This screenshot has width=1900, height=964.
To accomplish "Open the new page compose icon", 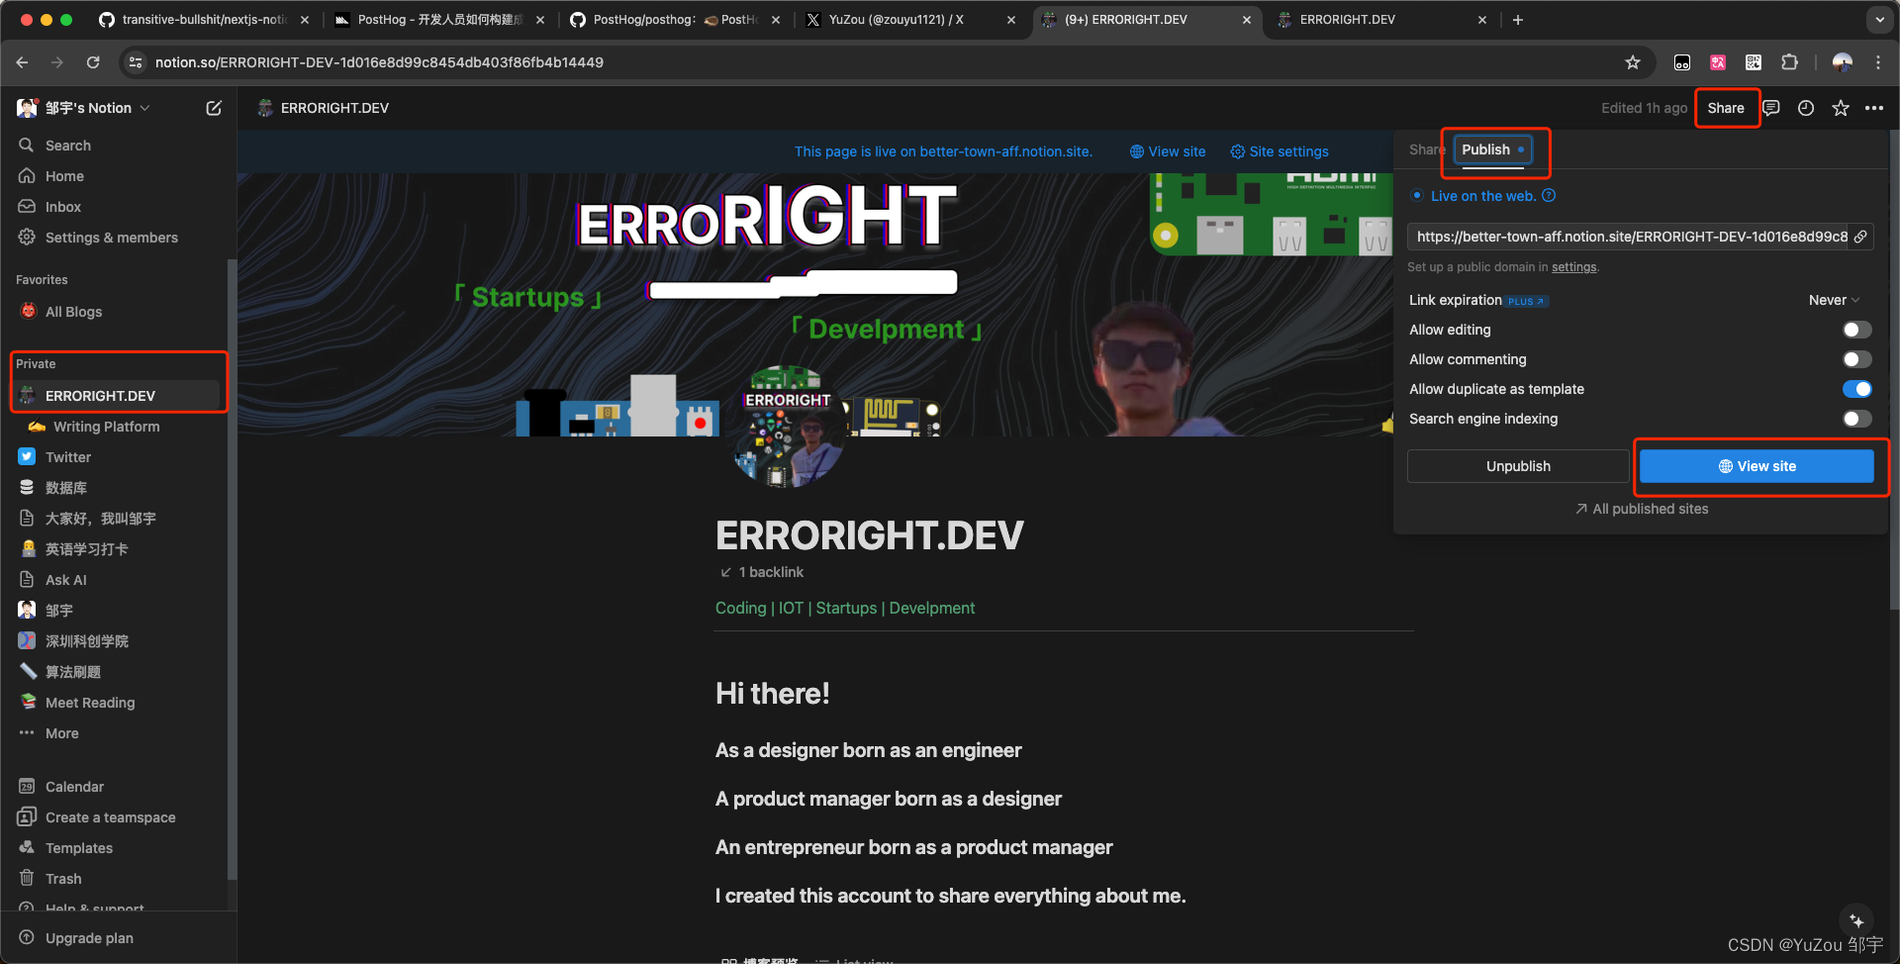I will (x=214, y=108).
